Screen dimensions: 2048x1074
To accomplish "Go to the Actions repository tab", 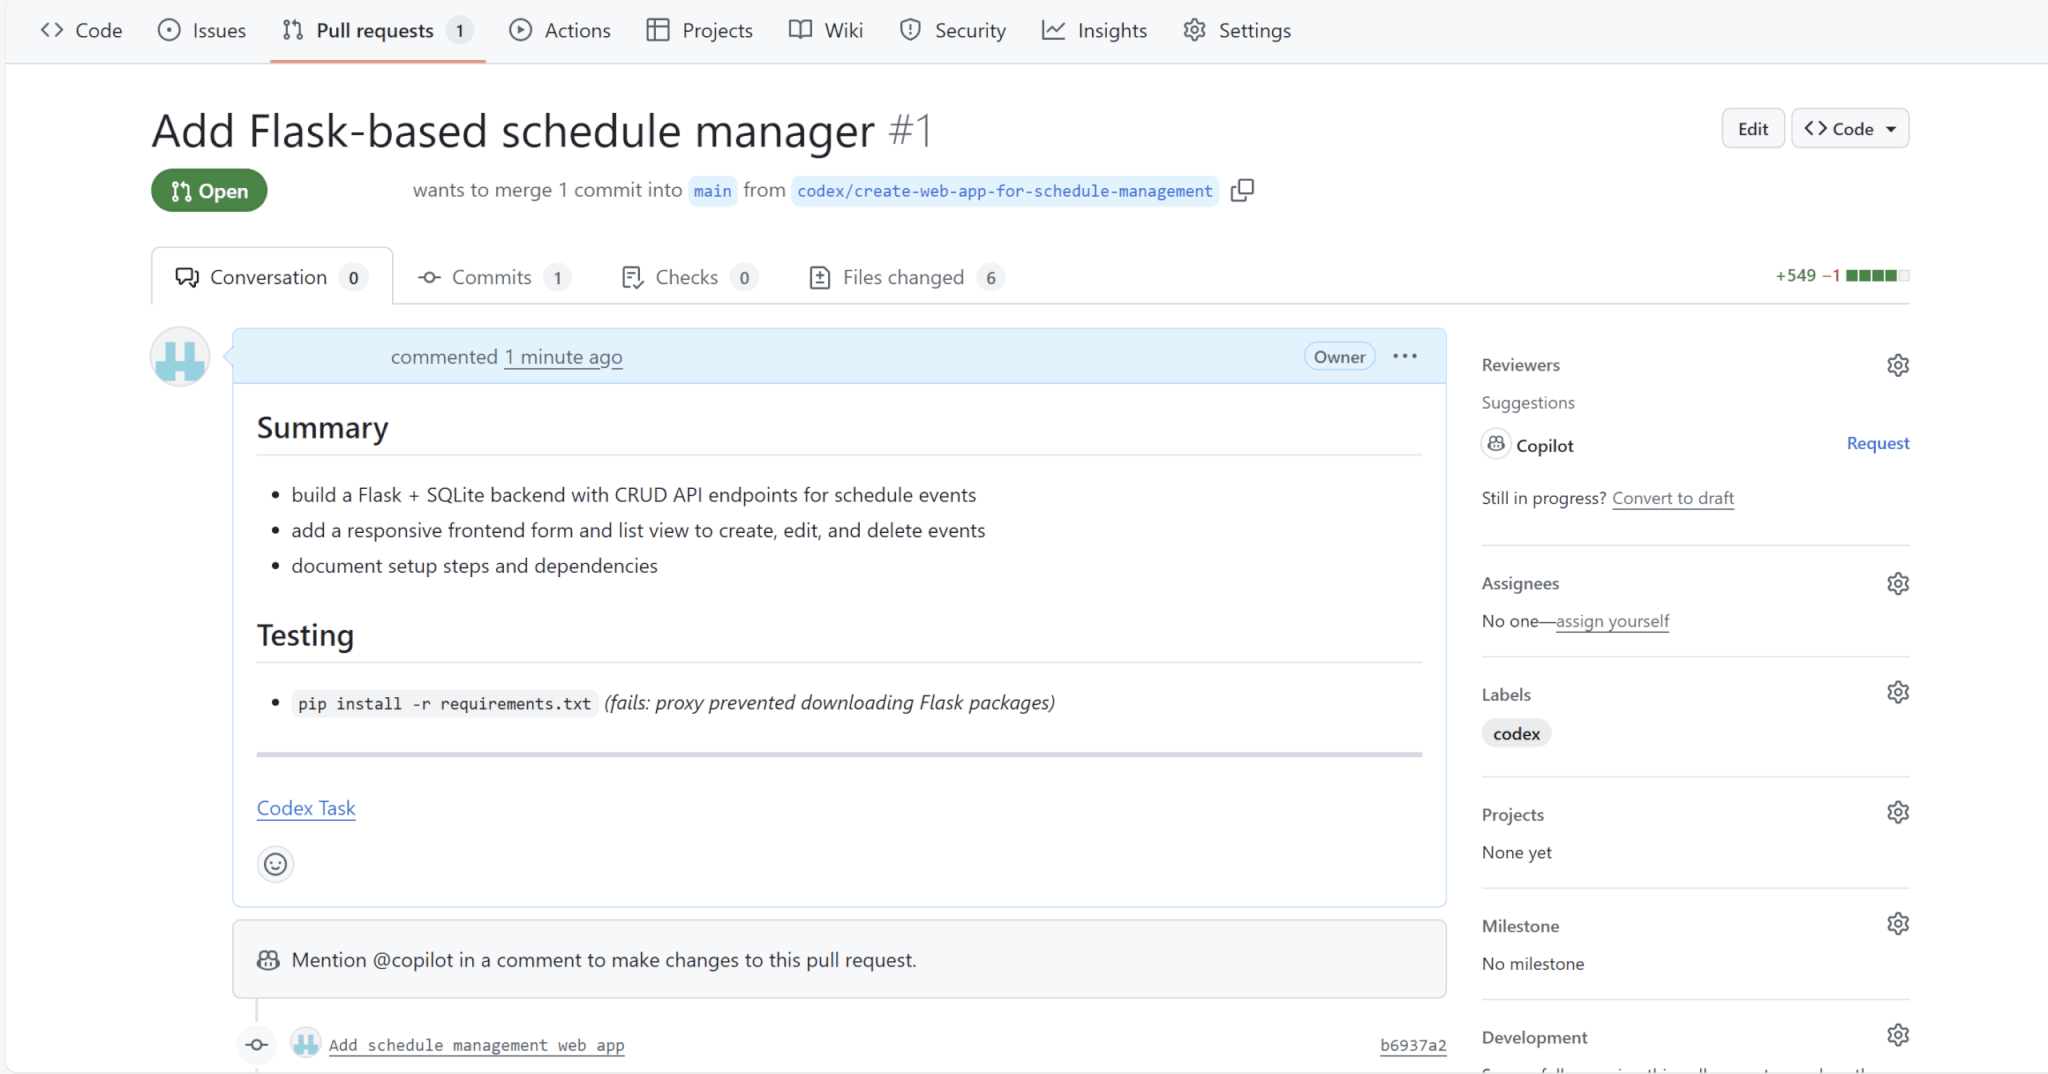I will (560, 30).
